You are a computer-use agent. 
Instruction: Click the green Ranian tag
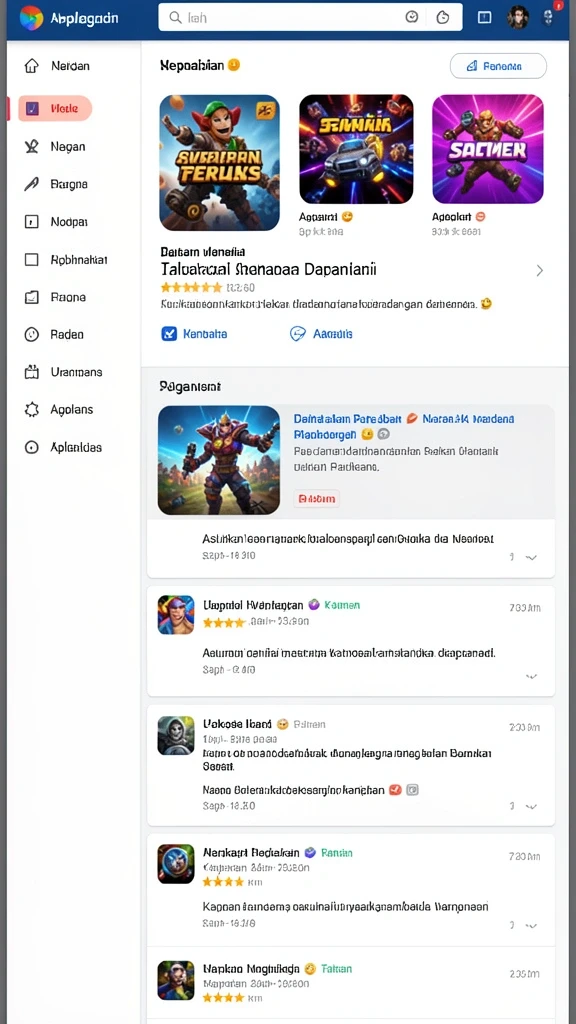[337, 853]
